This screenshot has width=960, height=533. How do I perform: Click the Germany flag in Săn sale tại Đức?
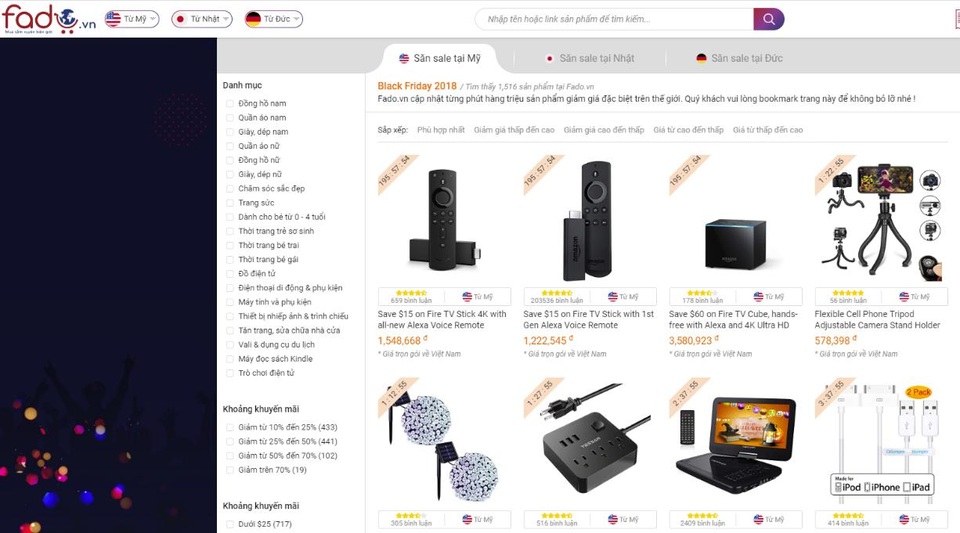(x=701, y=58)
